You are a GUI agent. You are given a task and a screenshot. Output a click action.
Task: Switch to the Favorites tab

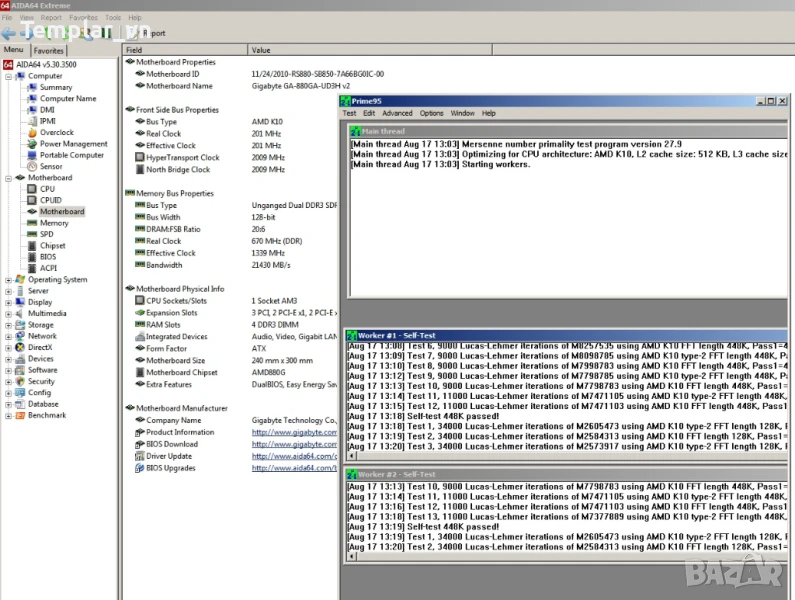click(49, 50)
